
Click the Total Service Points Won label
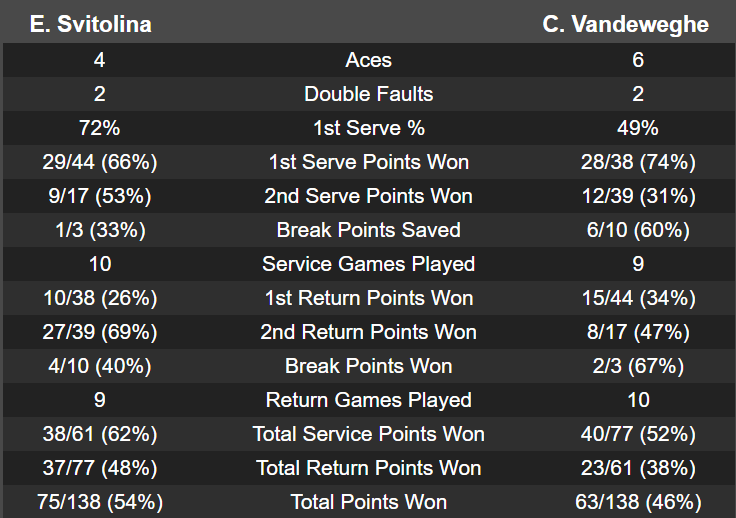368,434
